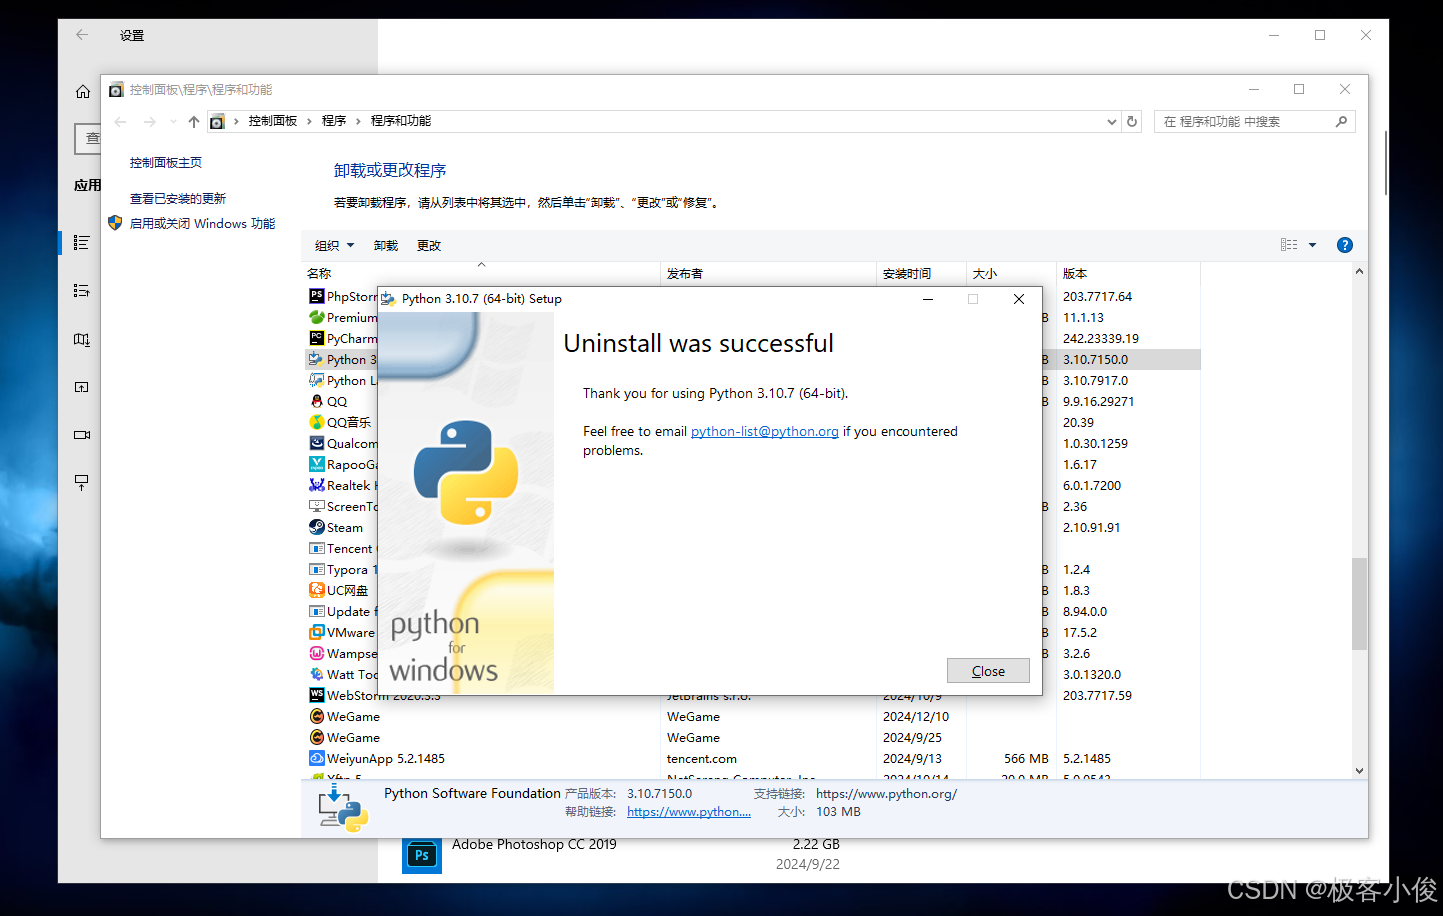Screen dimensions: 1443x916
Task: Click the WeiyunApp icon in program list
Action: tap(316, 758)
